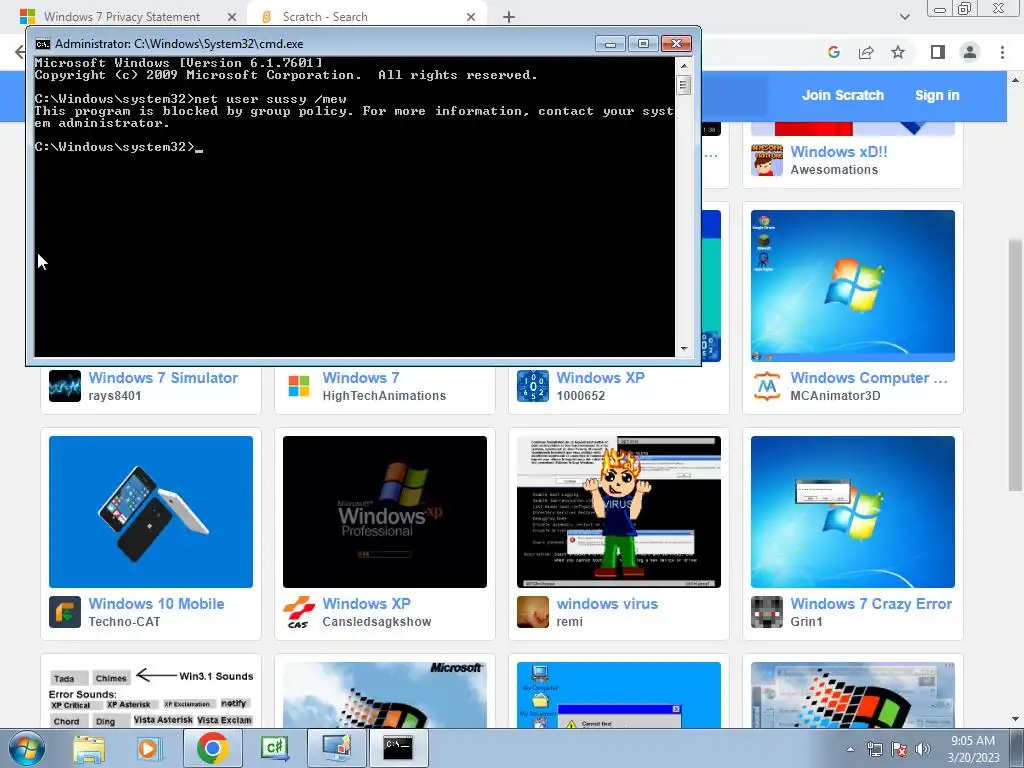Open the Windows XP project by 1000652

click(600, 377)
